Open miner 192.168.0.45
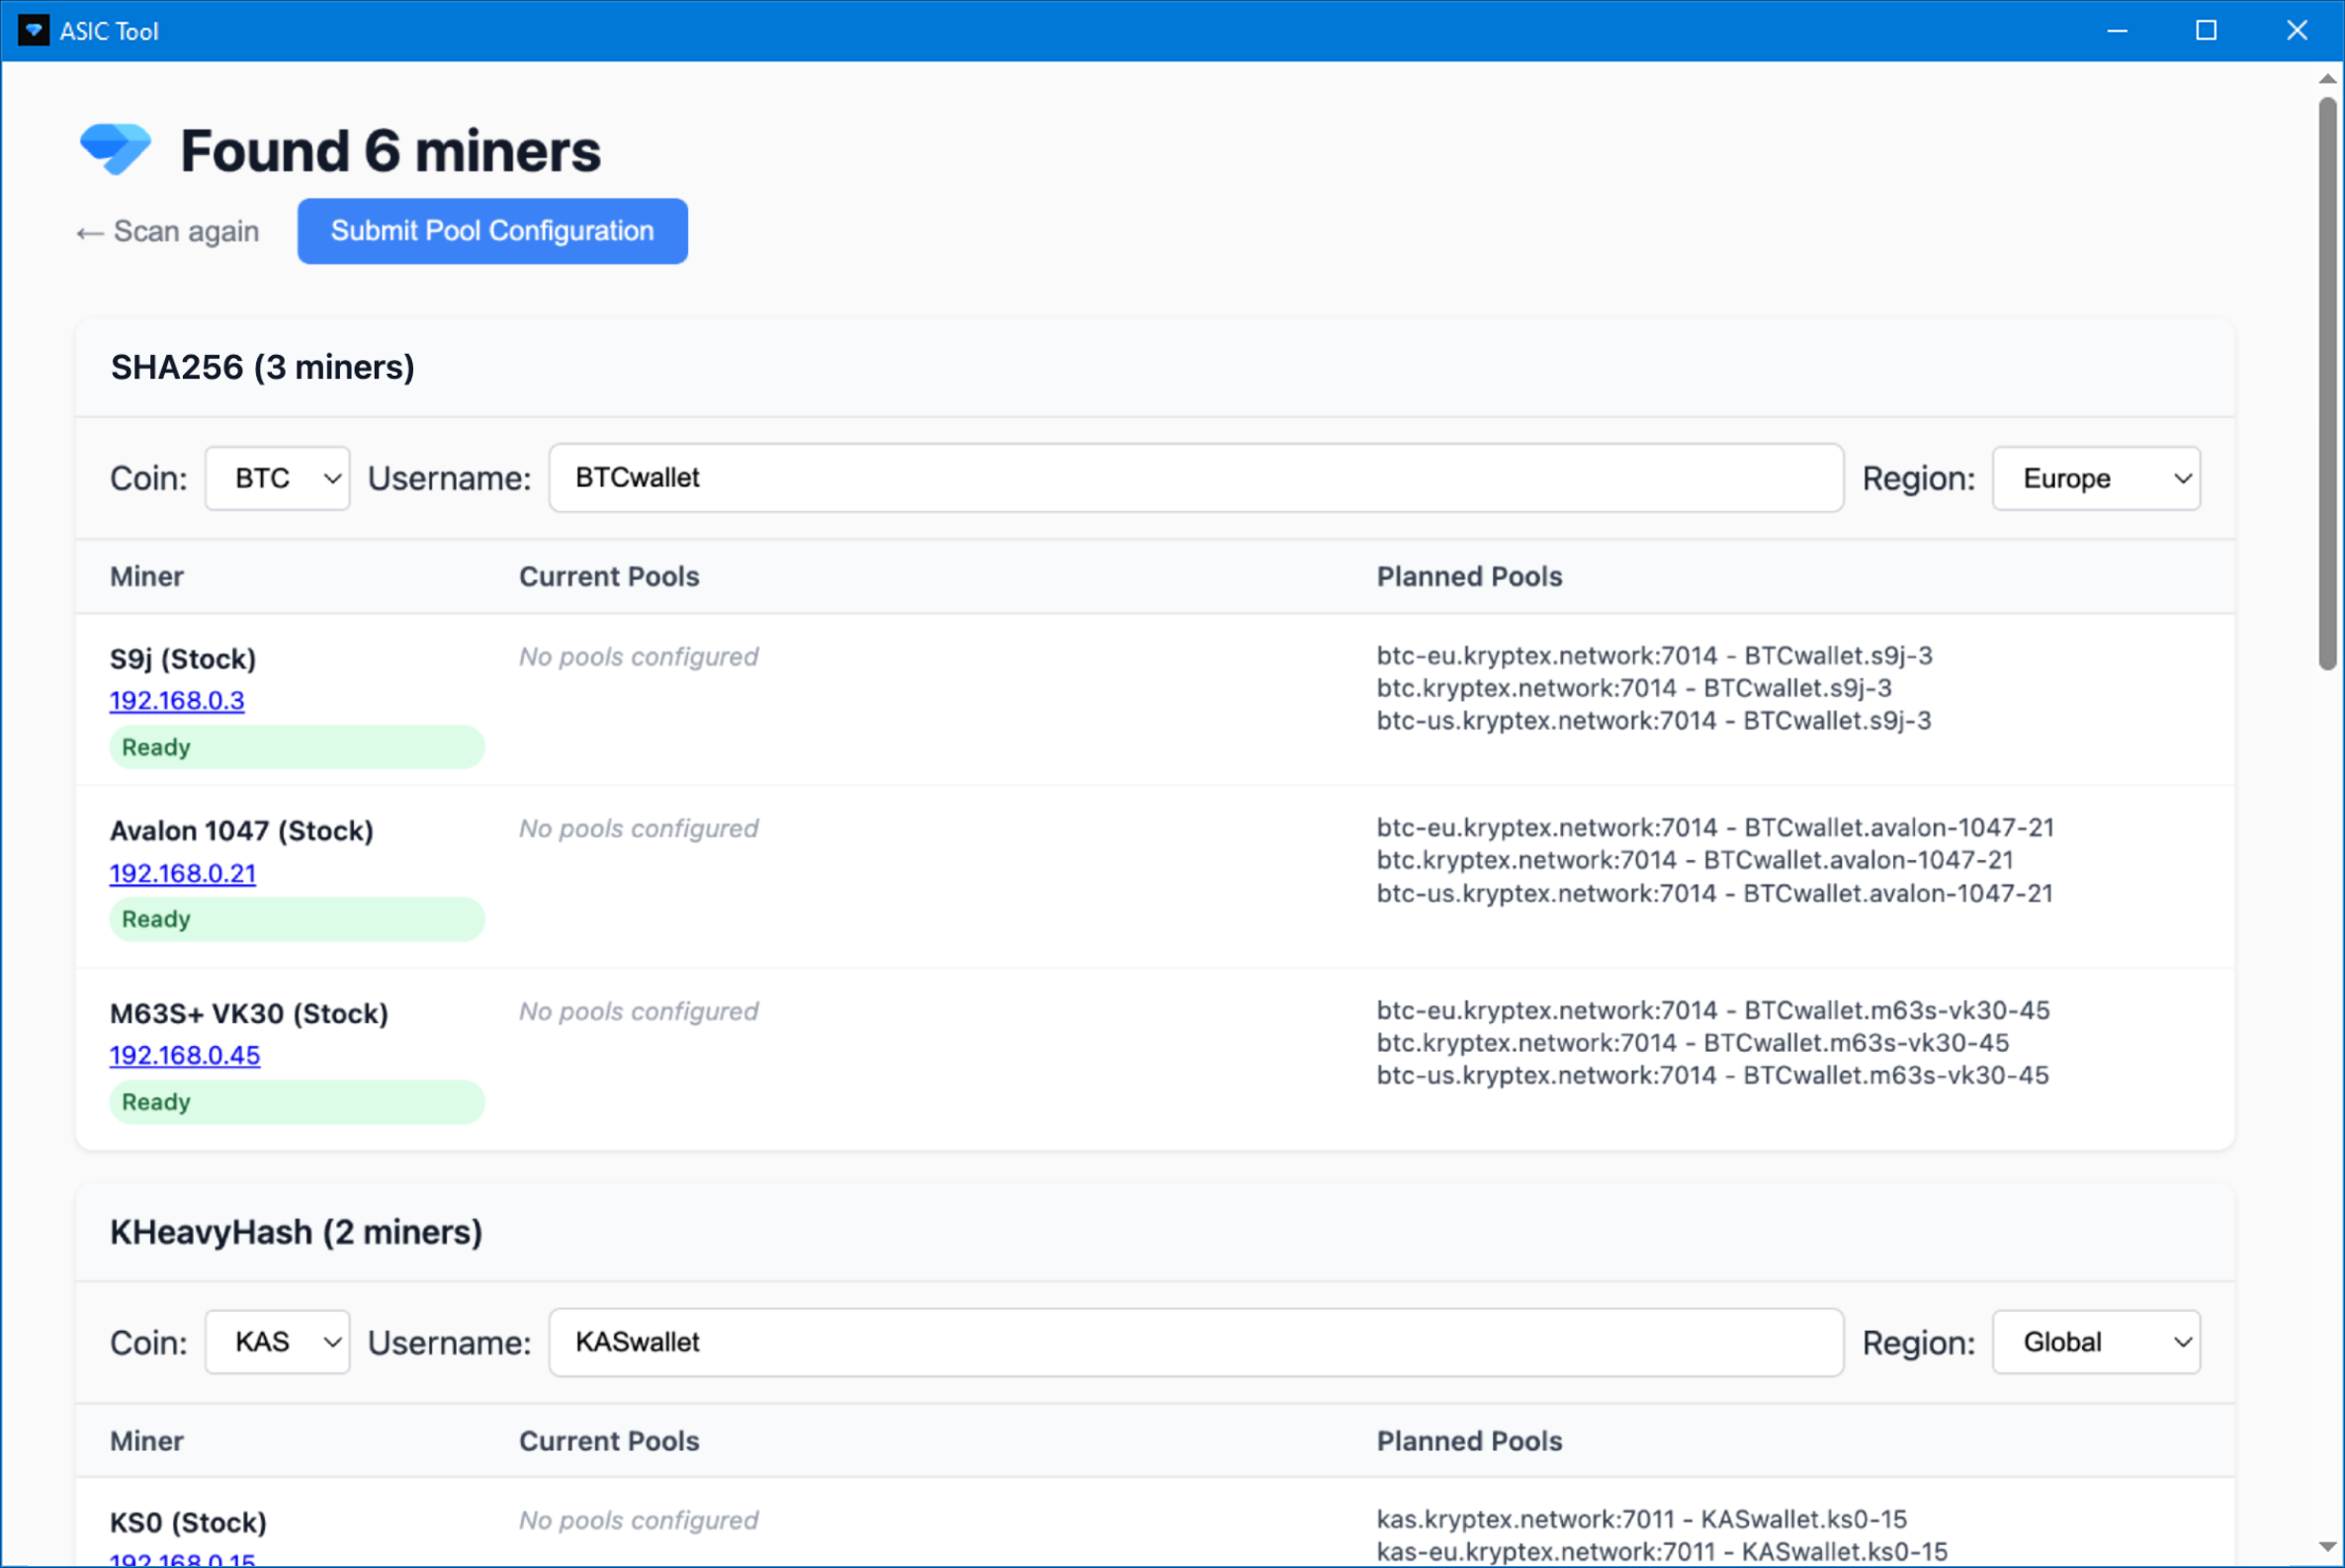This screenshot has height=1568, width=2345. pos(184,1054)
